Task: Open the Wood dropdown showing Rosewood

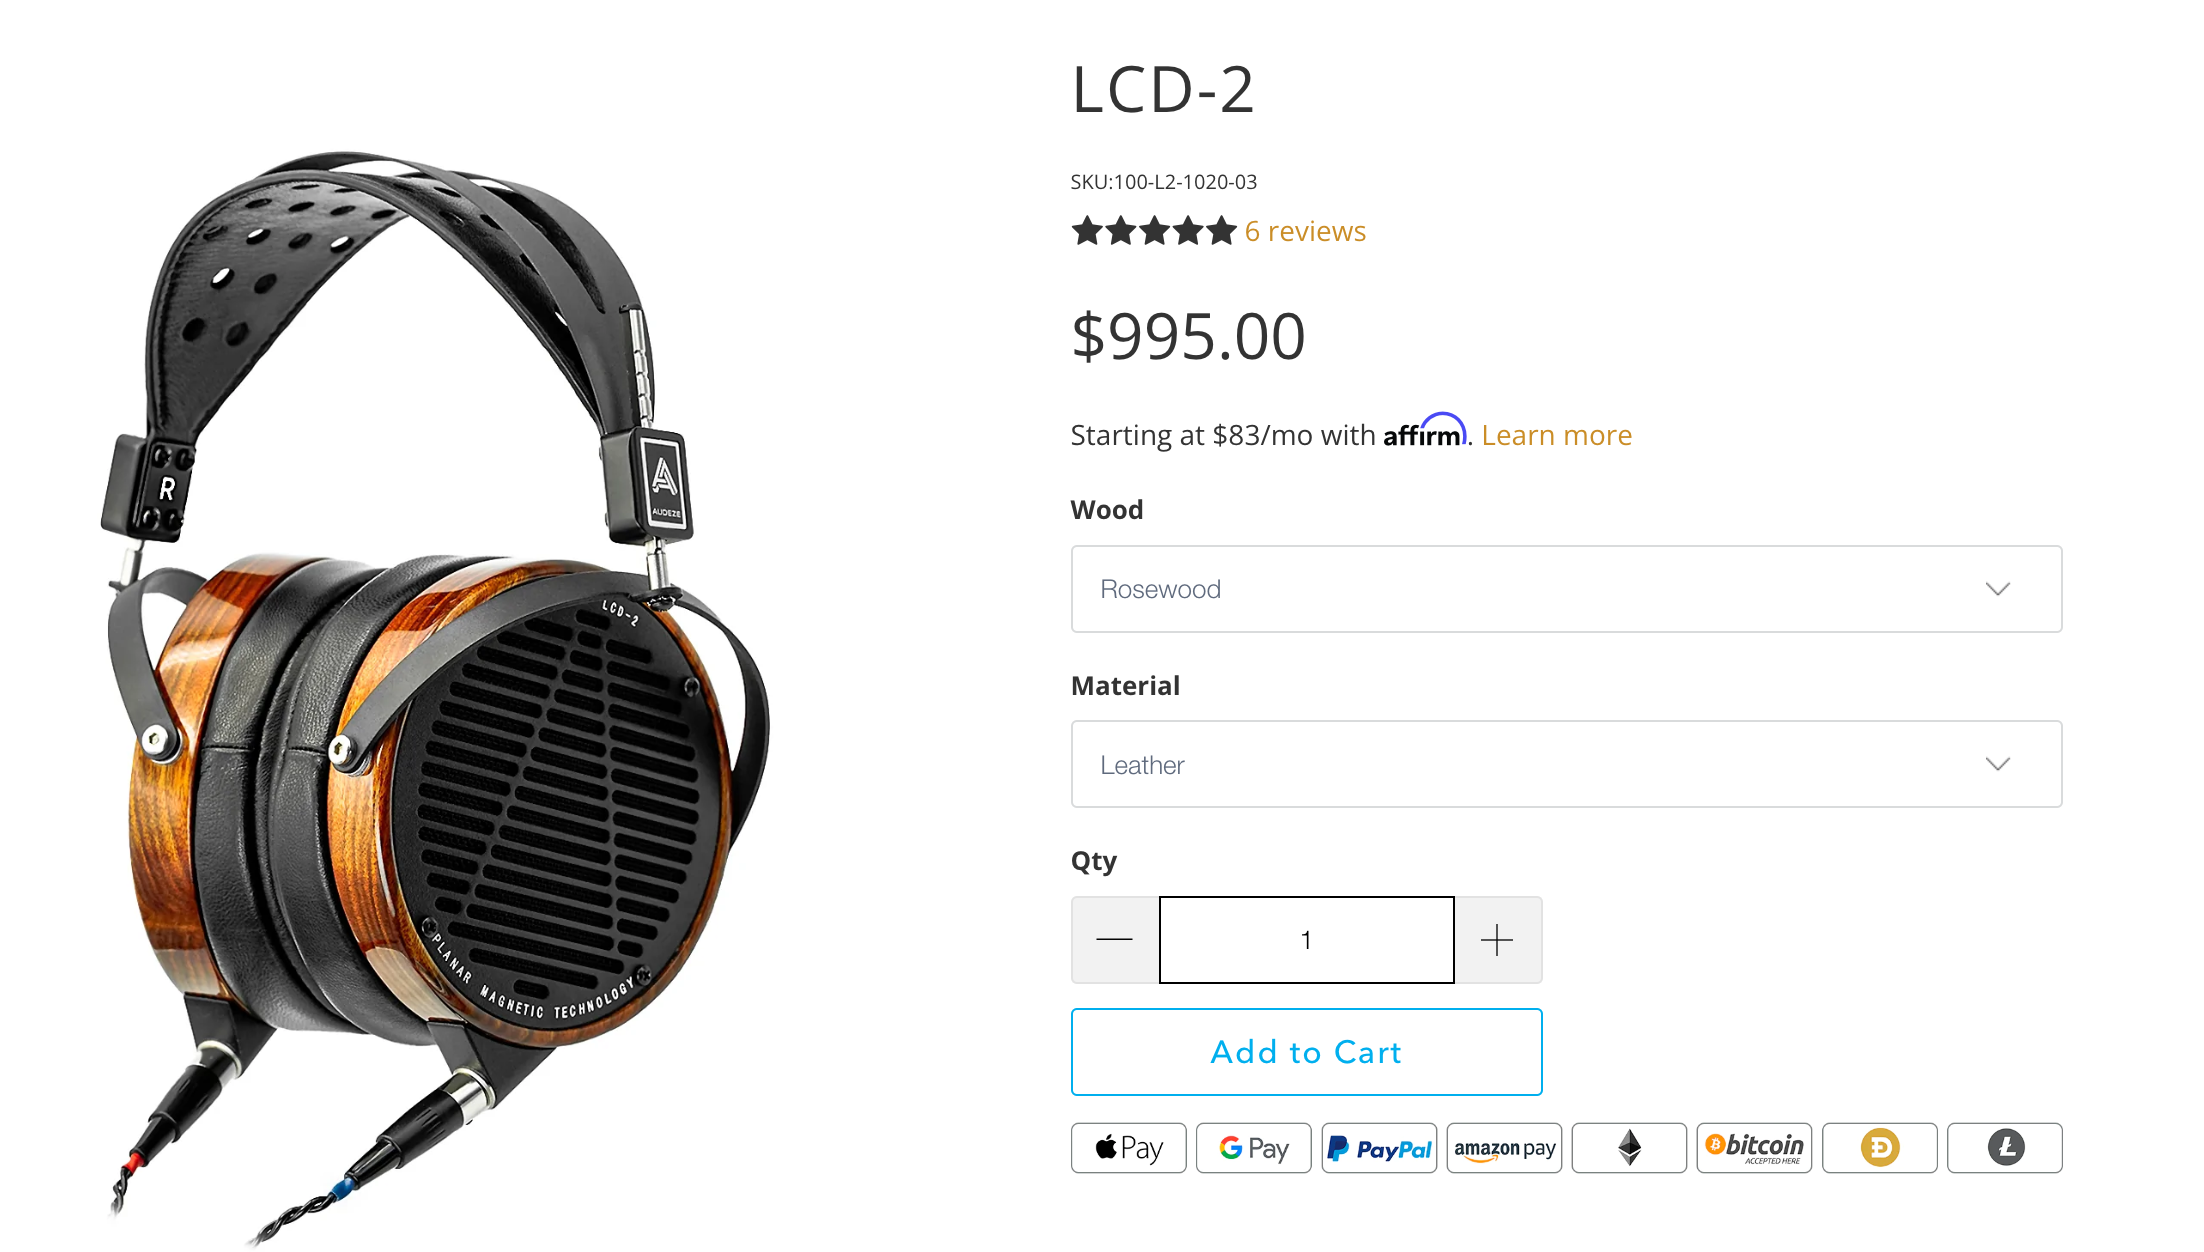Action: click(x=1566, y=589)
